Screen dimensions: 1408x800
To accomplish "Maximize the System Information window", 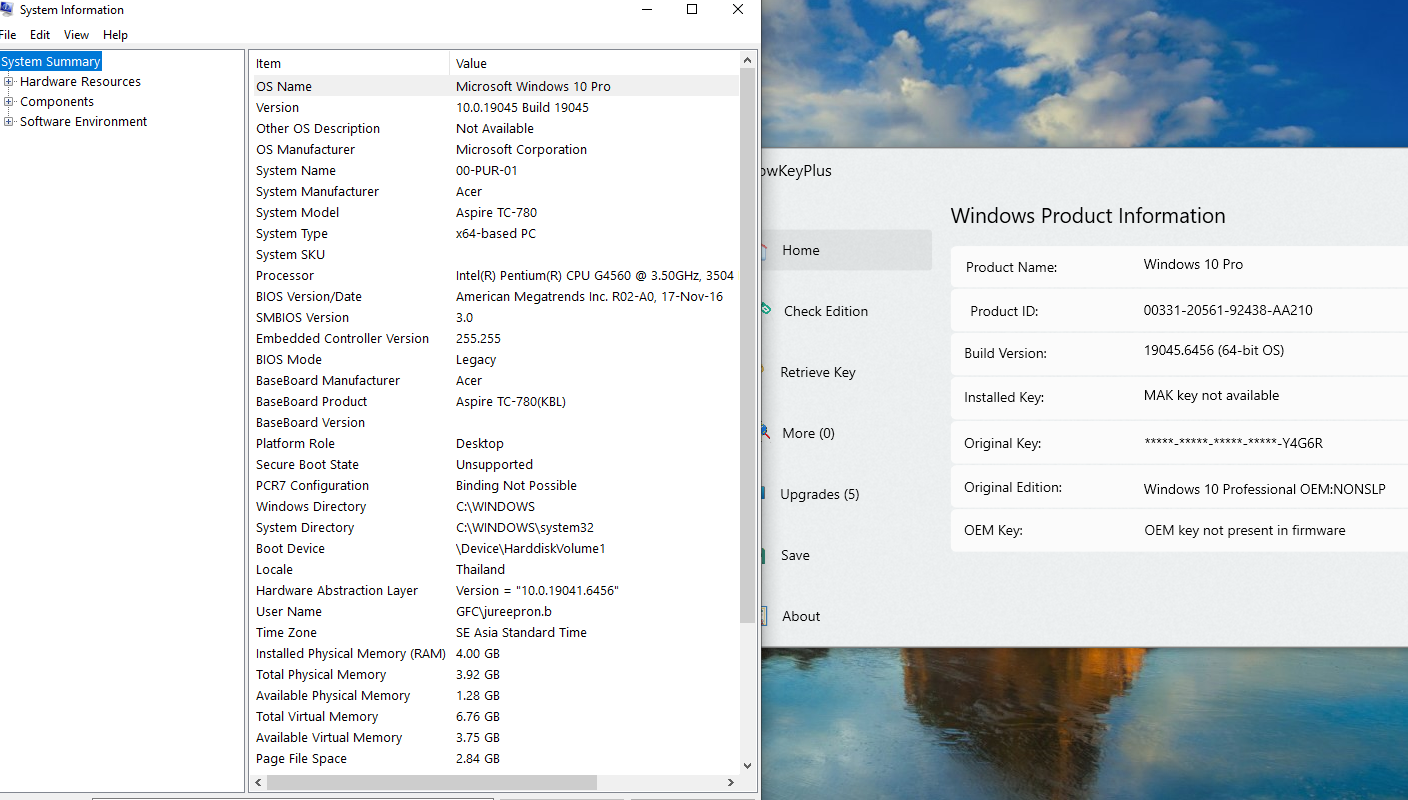I will pos(692,10).
